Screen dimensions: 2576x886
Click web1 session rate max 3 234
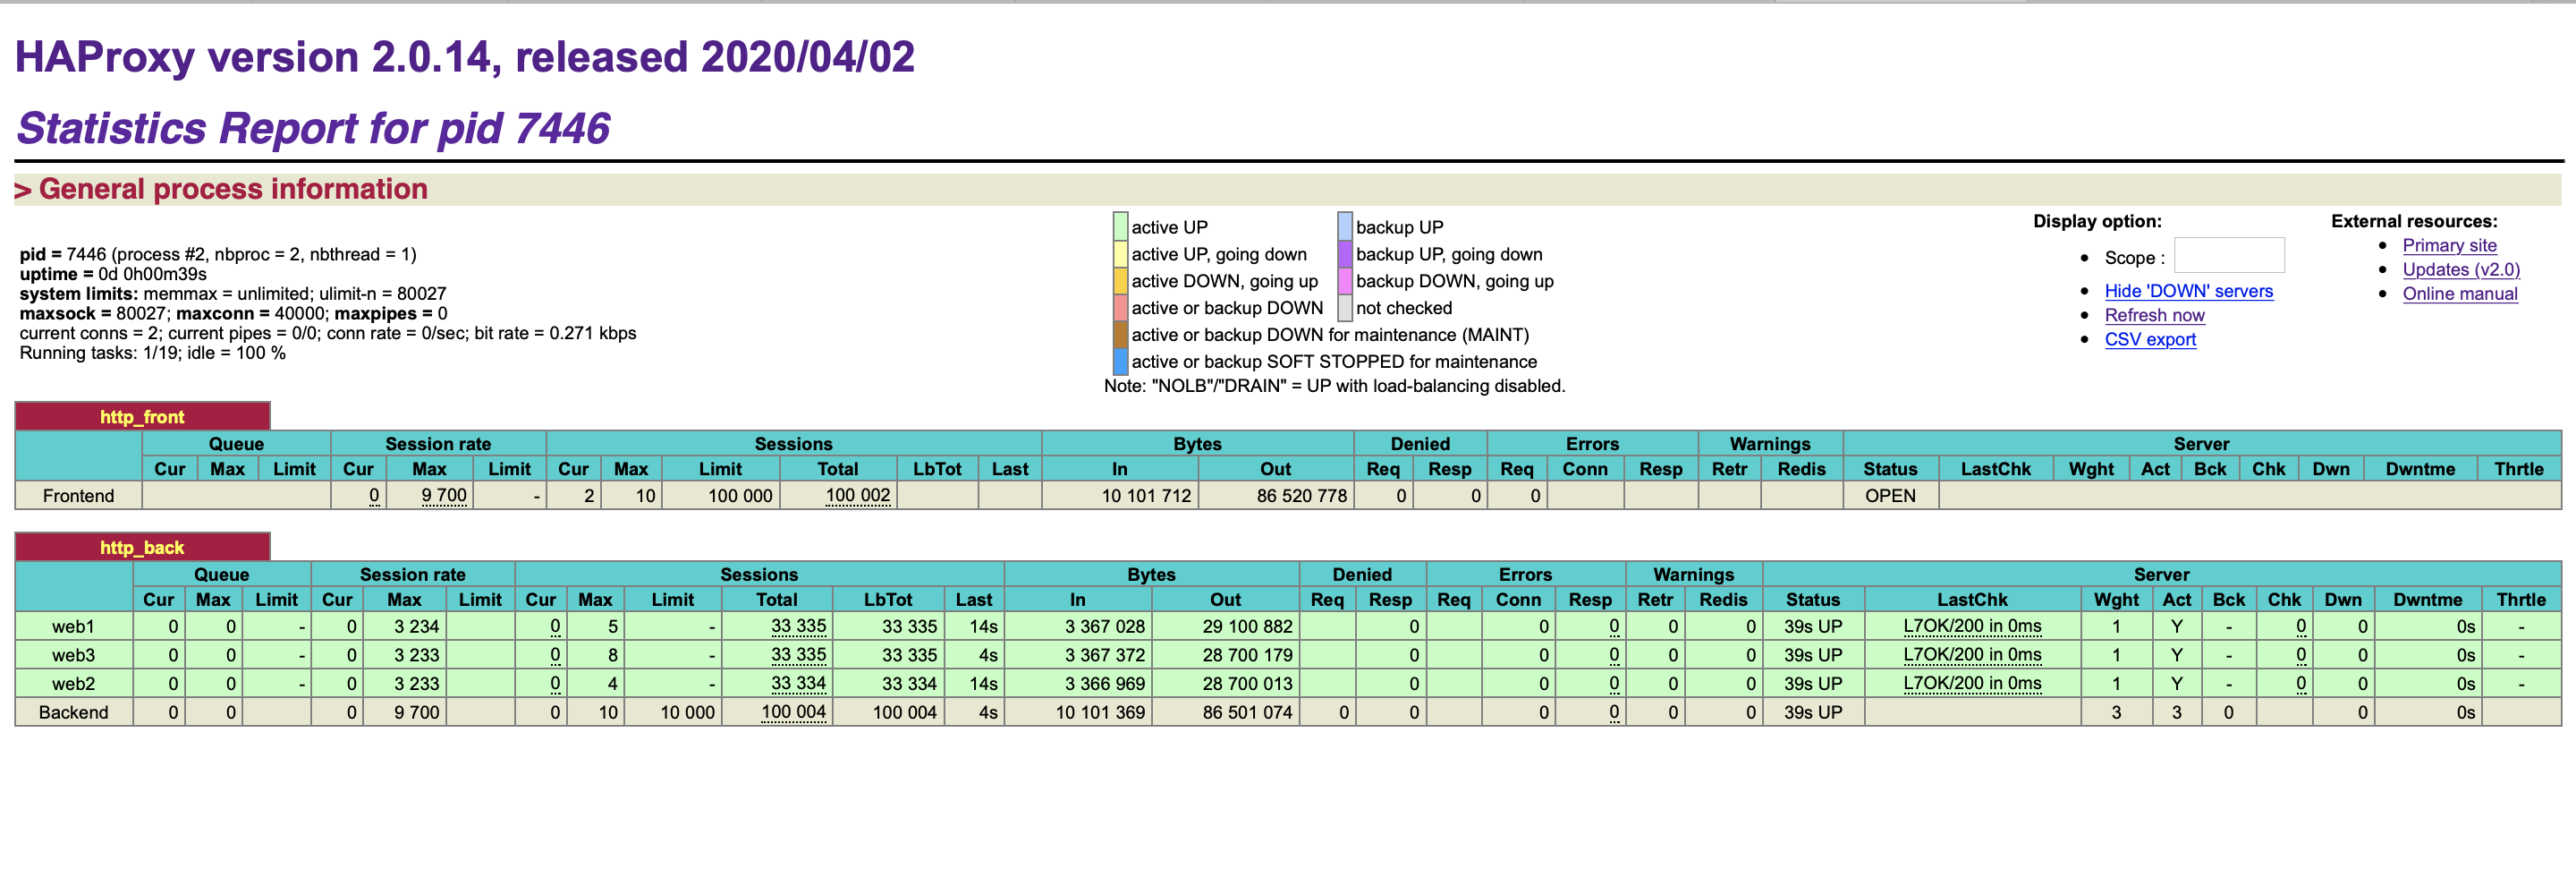(416, 626)
